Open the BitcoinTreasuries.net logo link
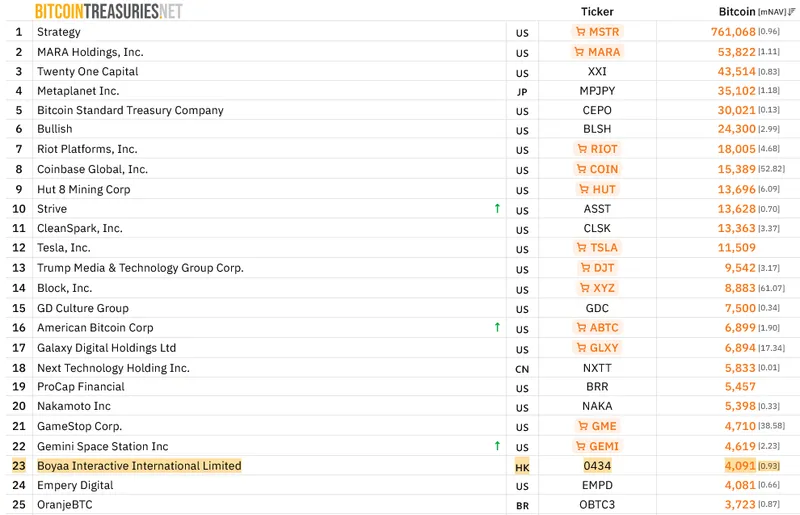The height and width of the screenshot is (515, 800). [x=108, y=11]
